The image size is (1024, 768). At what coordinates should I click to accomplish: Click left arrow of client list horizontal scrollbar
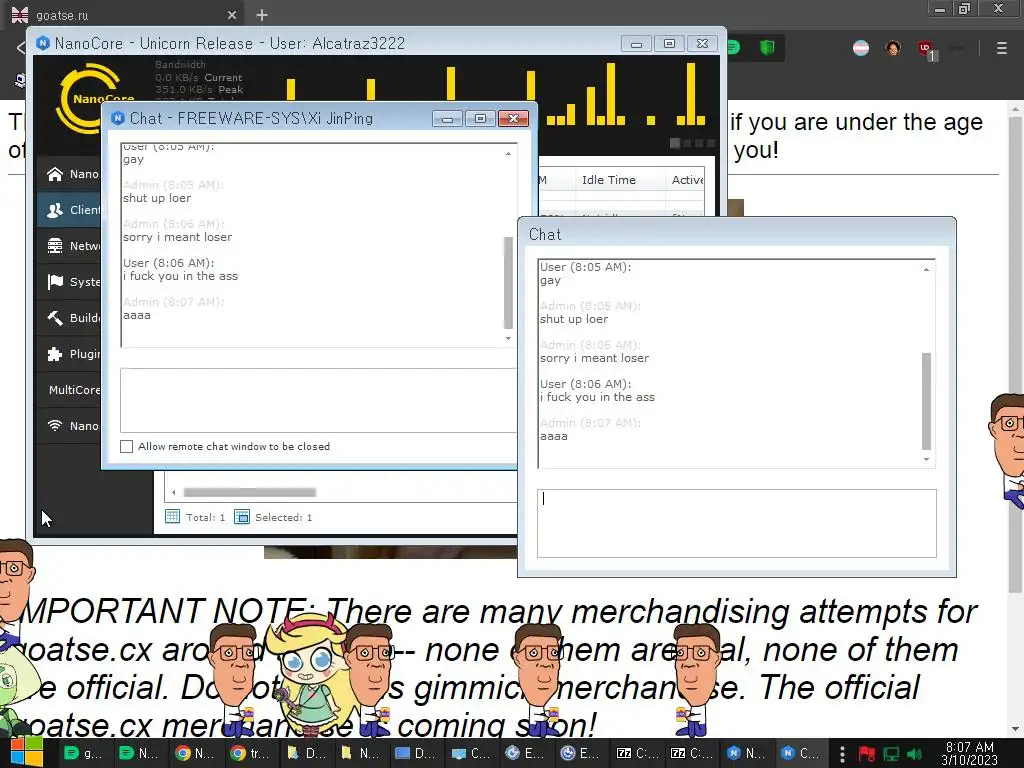(174, 492)
